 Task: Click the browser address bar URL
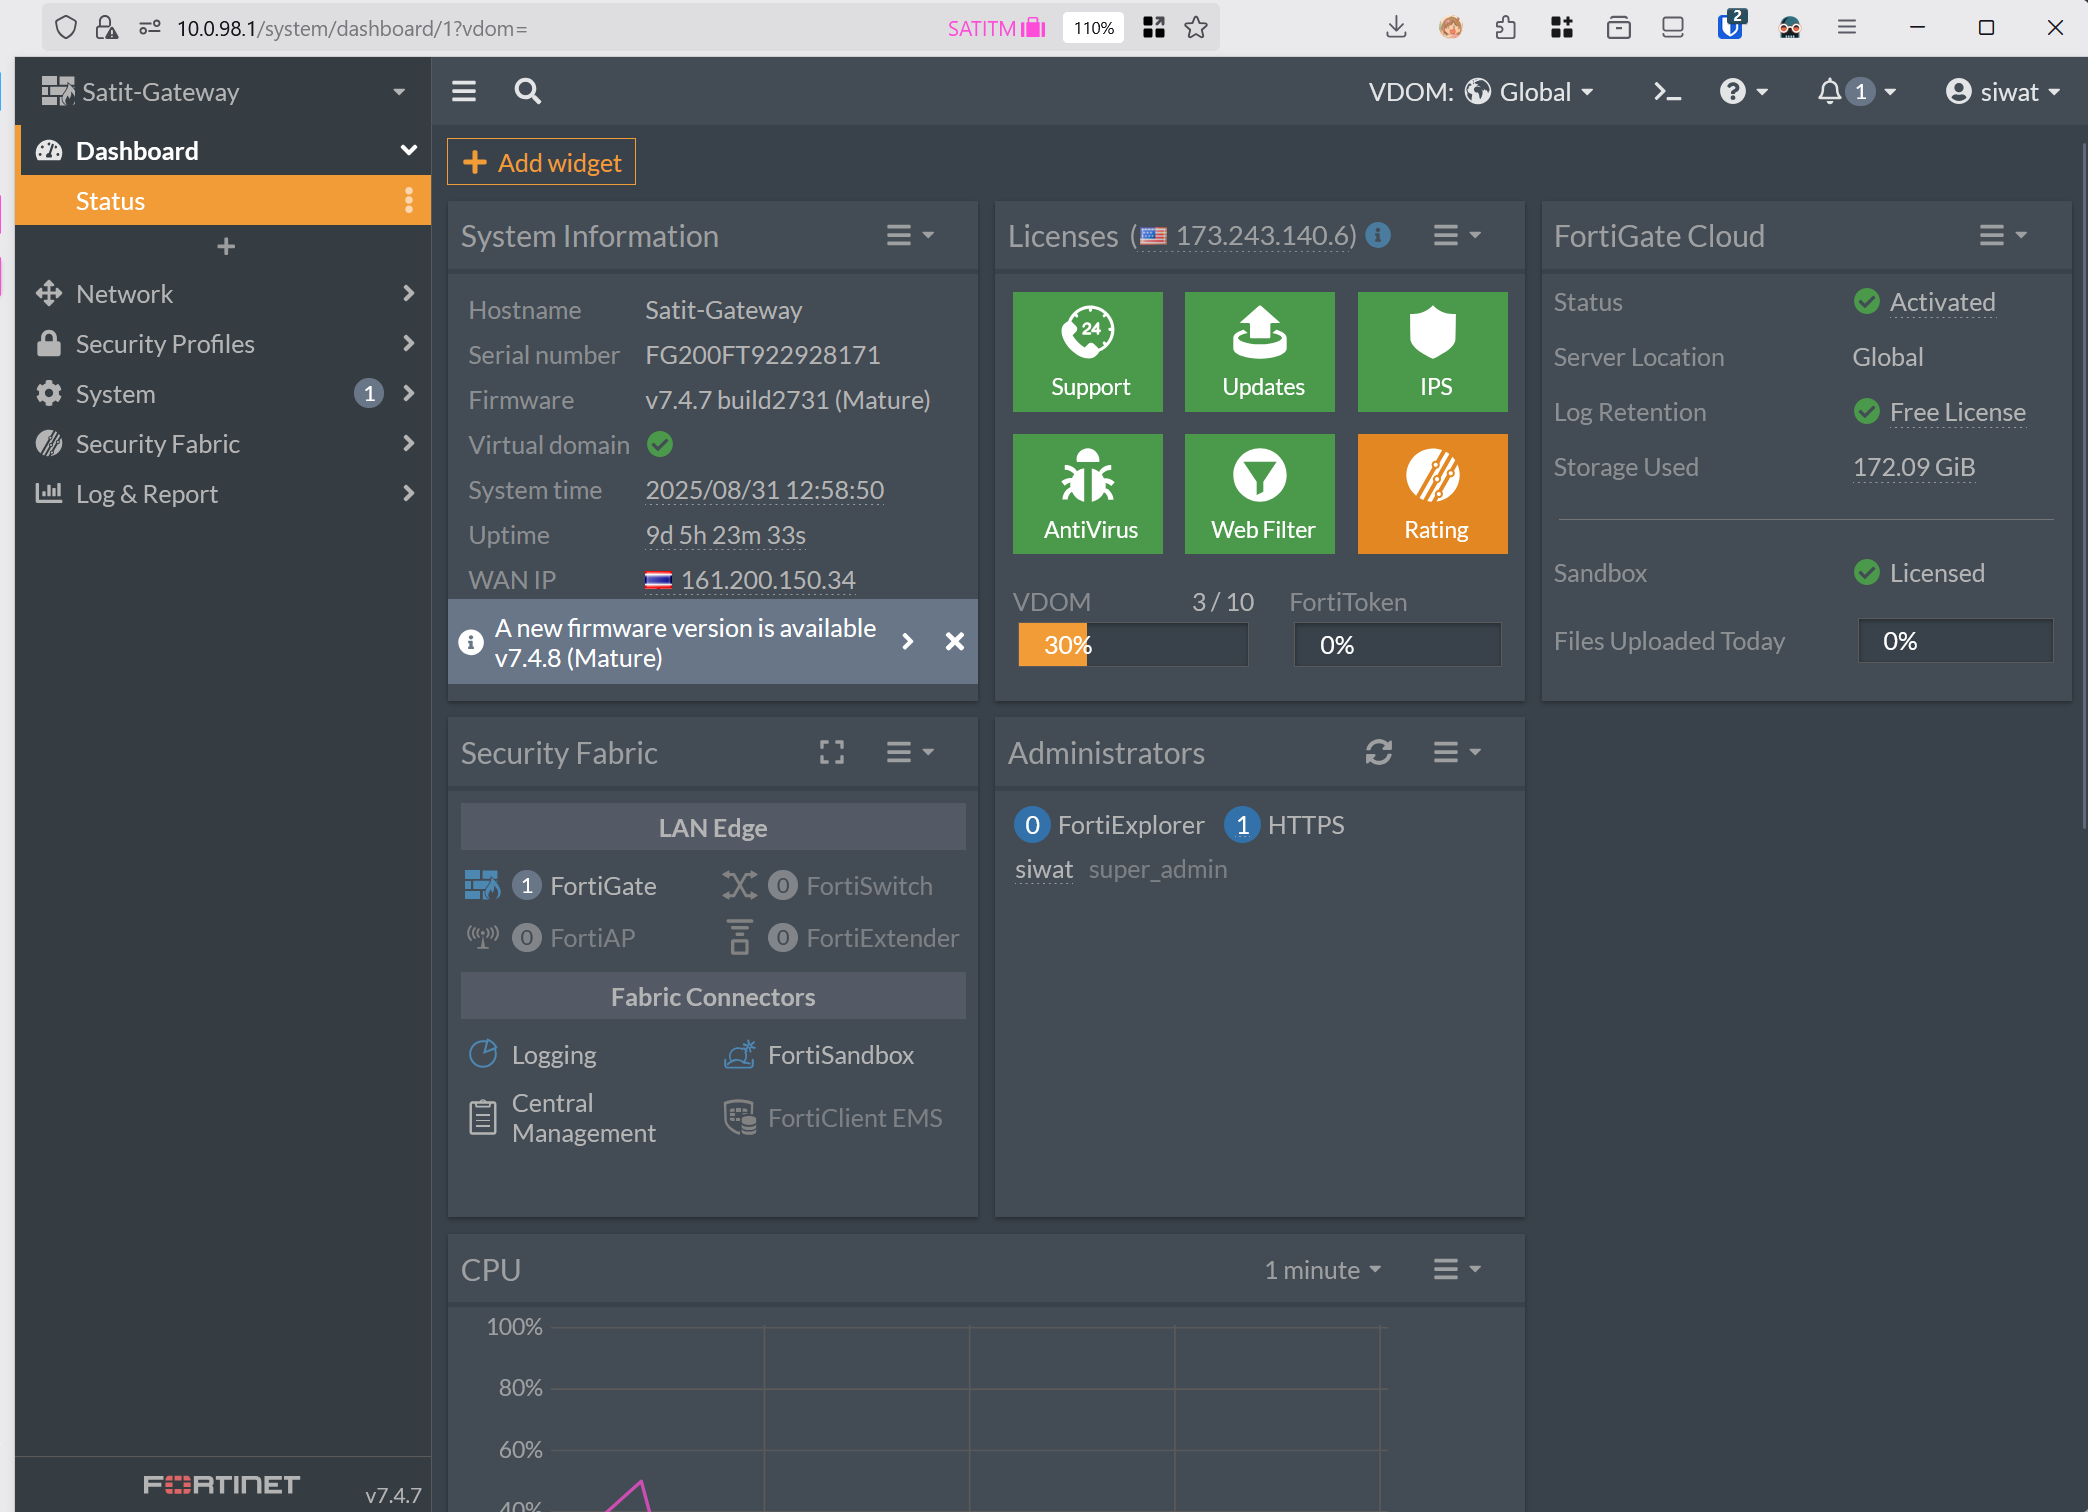pos(352,28)
